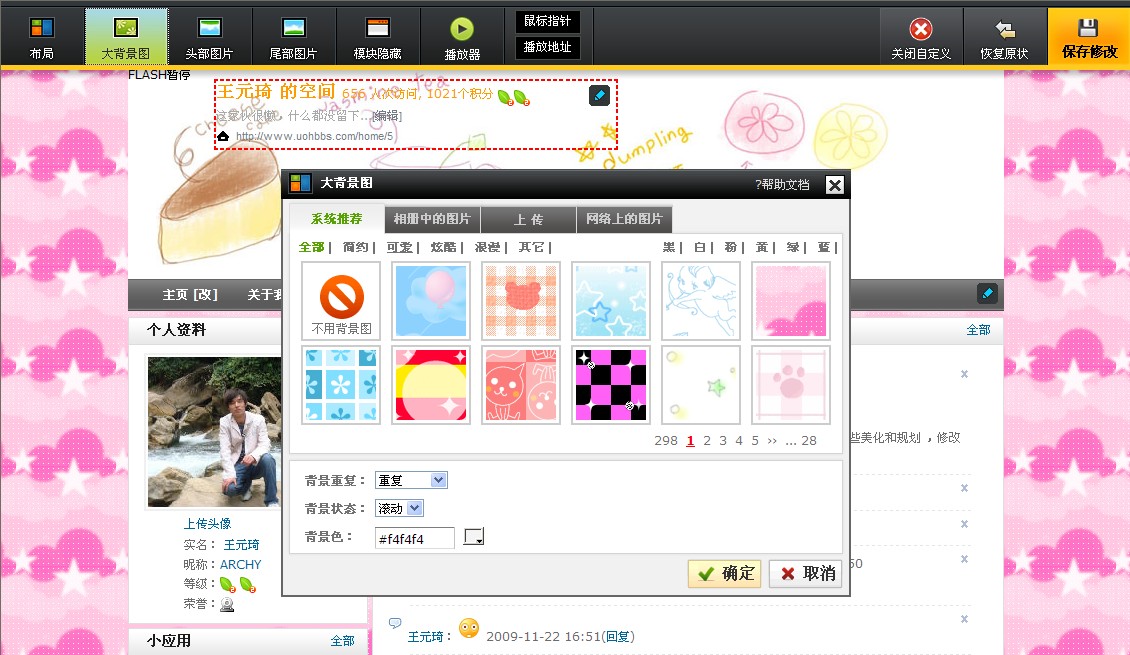Open the 布局 layout tool
The width and height of the screenshot is (1130, 655).
tap(42, 37)
